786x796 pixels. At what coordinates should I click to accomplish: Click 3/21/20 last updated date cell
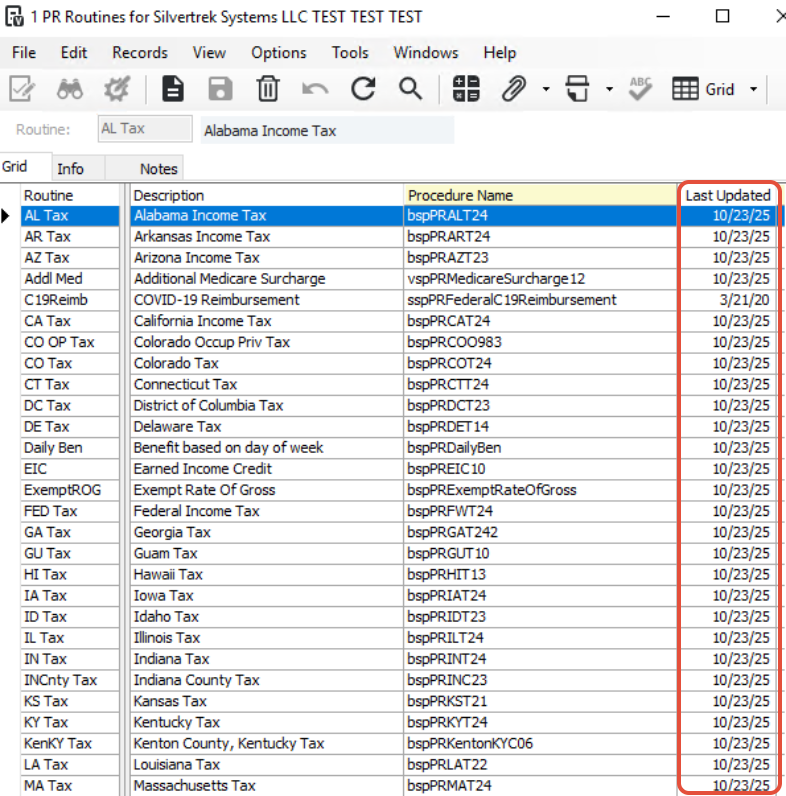click(728, 300)
